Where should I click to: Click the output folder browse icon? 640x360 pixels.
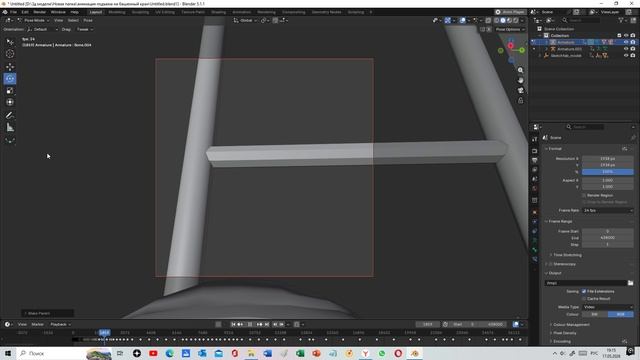point(630,282)
